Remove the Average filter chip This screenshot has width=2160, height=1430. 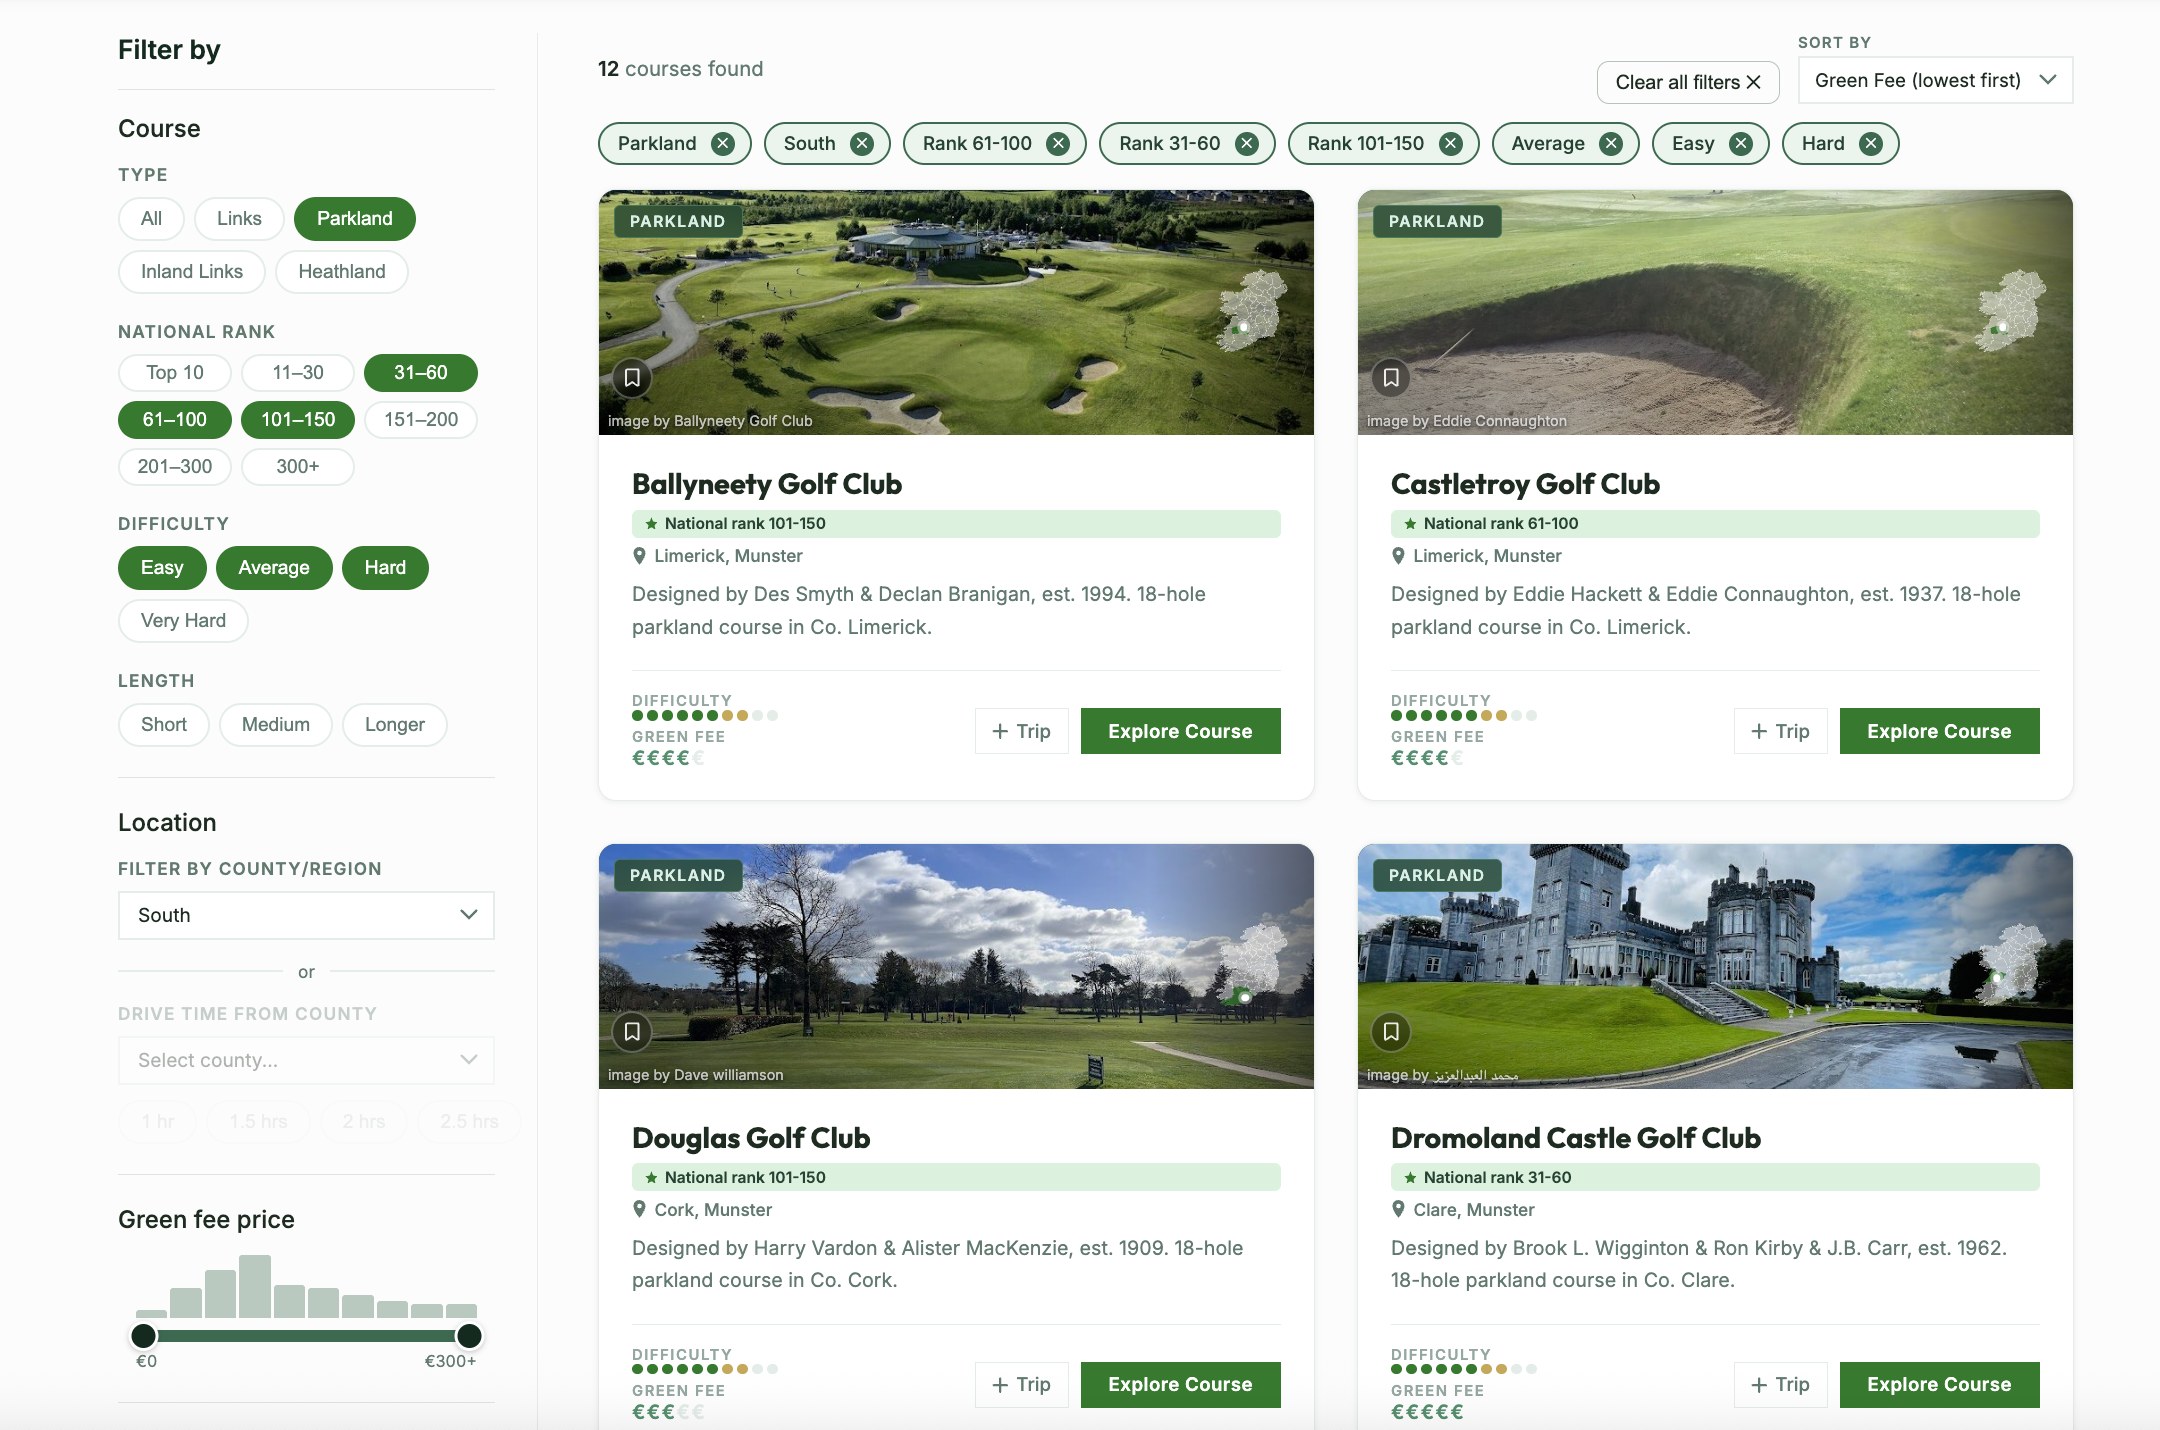click(x=1611, y=143)
